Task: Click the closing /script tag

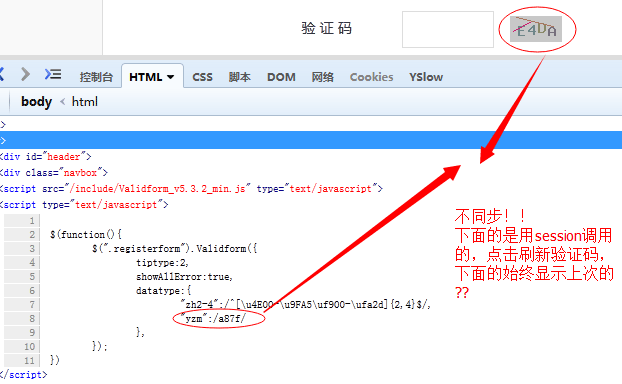Action: [23, 375]
